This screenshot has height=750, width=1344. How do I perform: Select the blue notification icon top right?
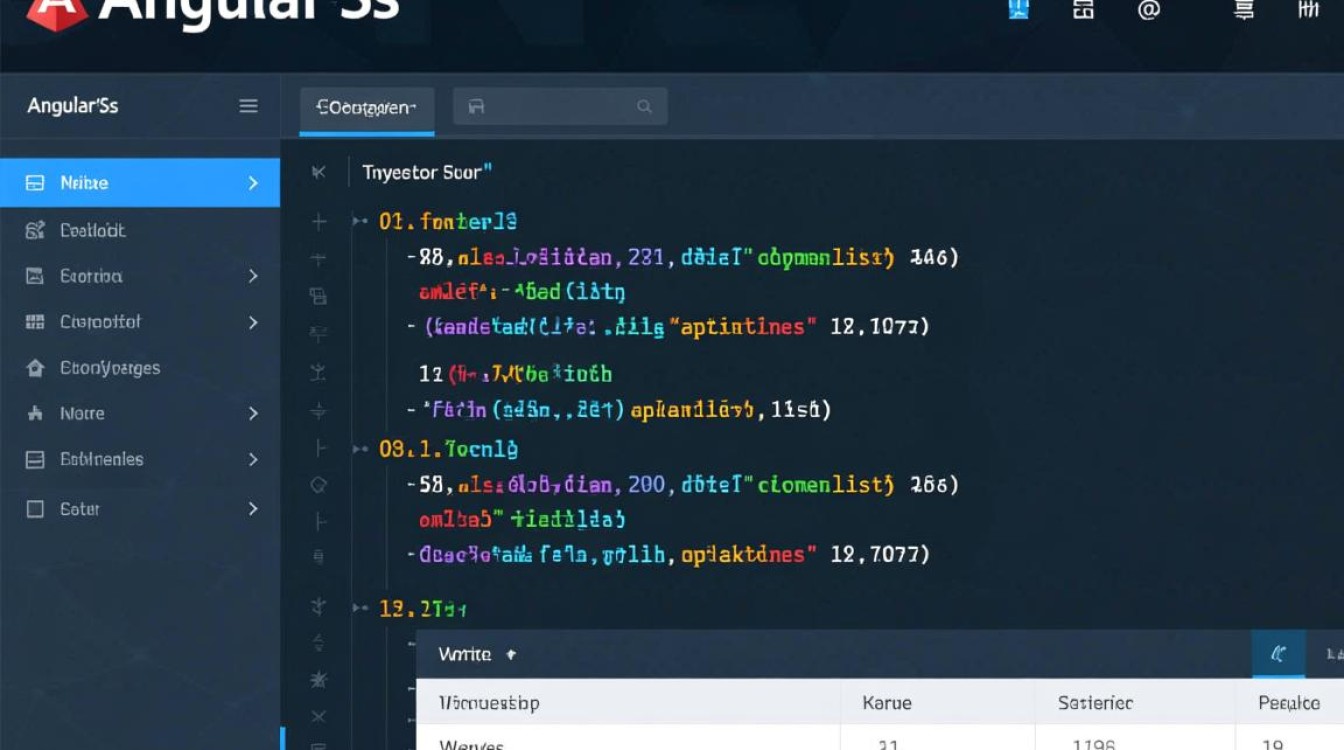pyautogui.click(x=1017, y=11)
